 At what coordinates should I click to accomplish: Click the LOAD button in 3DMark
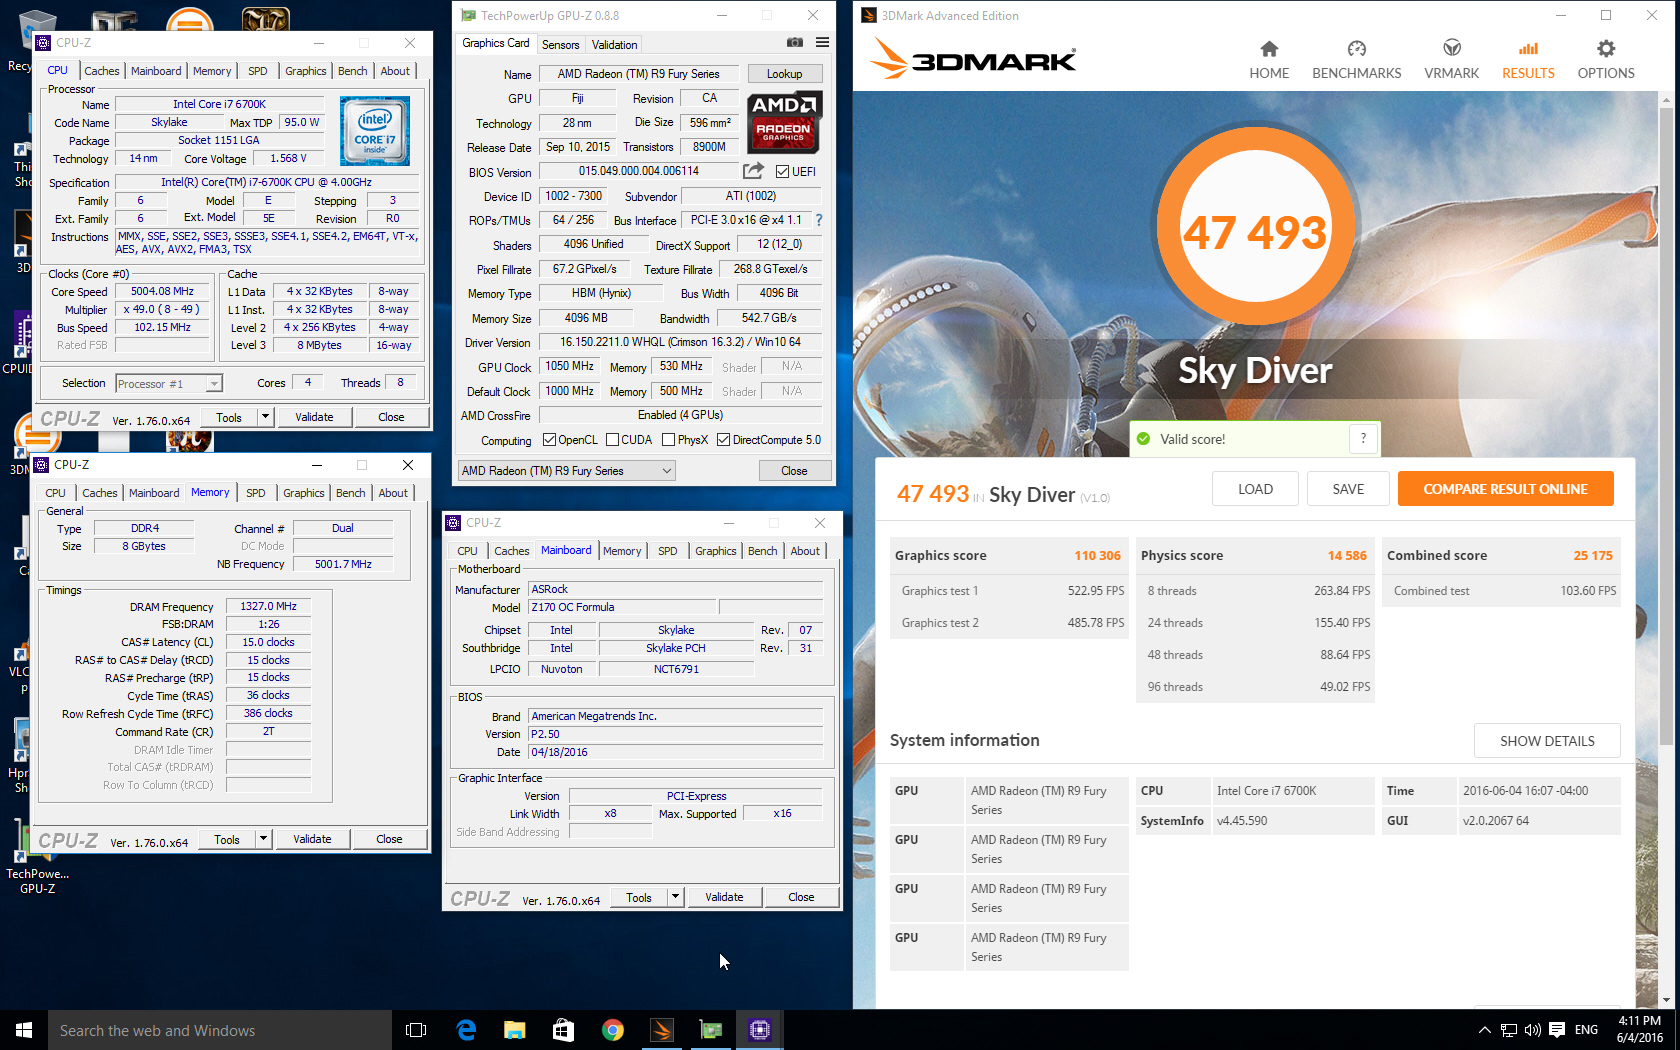click(1255, 489)
